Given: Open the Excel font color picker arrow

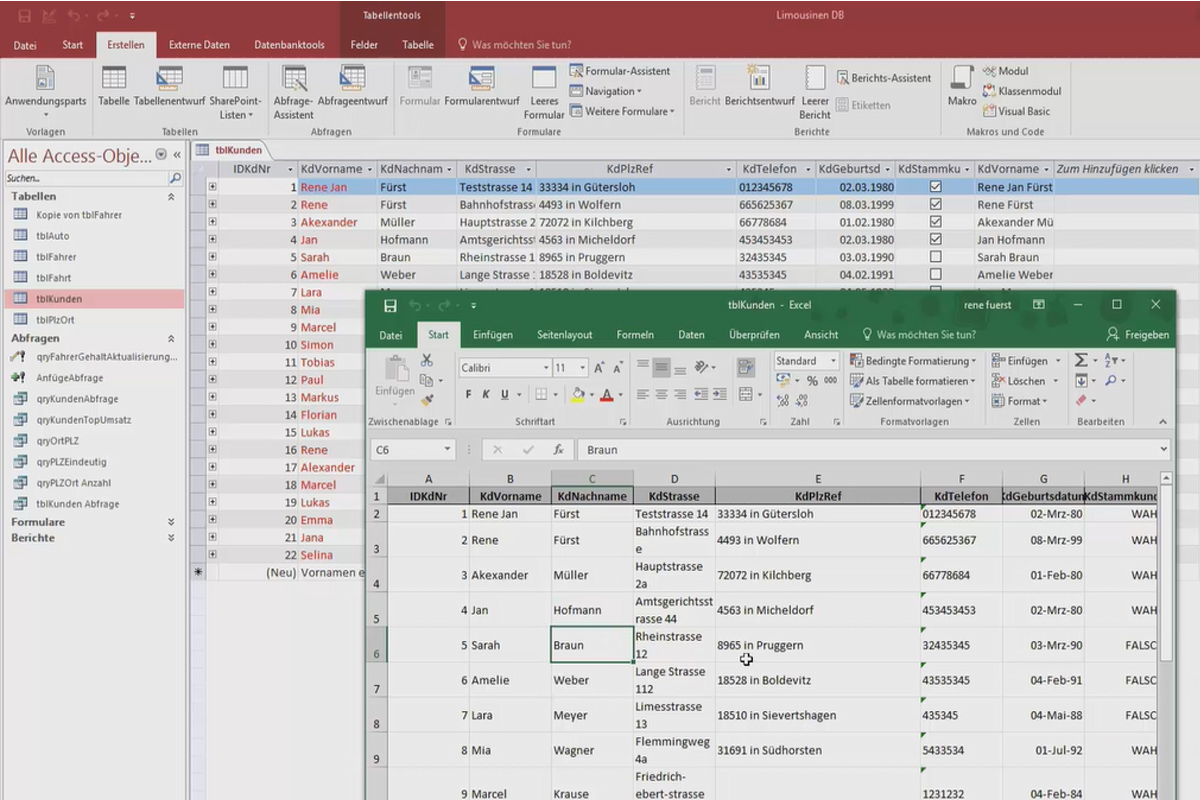Looking at the screenshot, I should 620,394.
